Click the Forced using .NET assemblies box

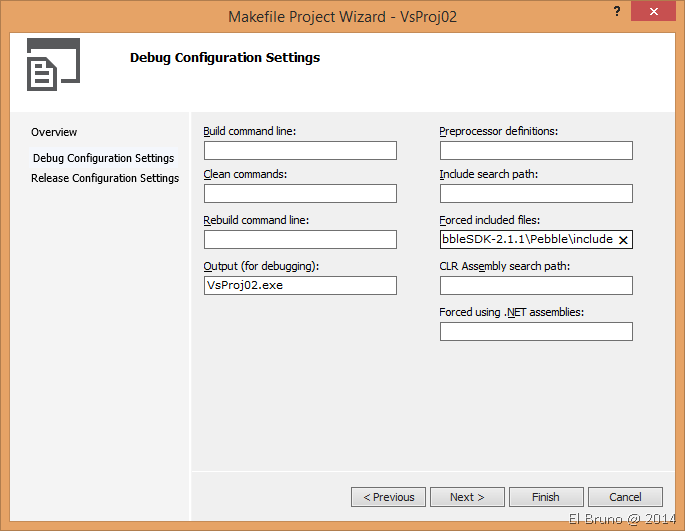536,332
